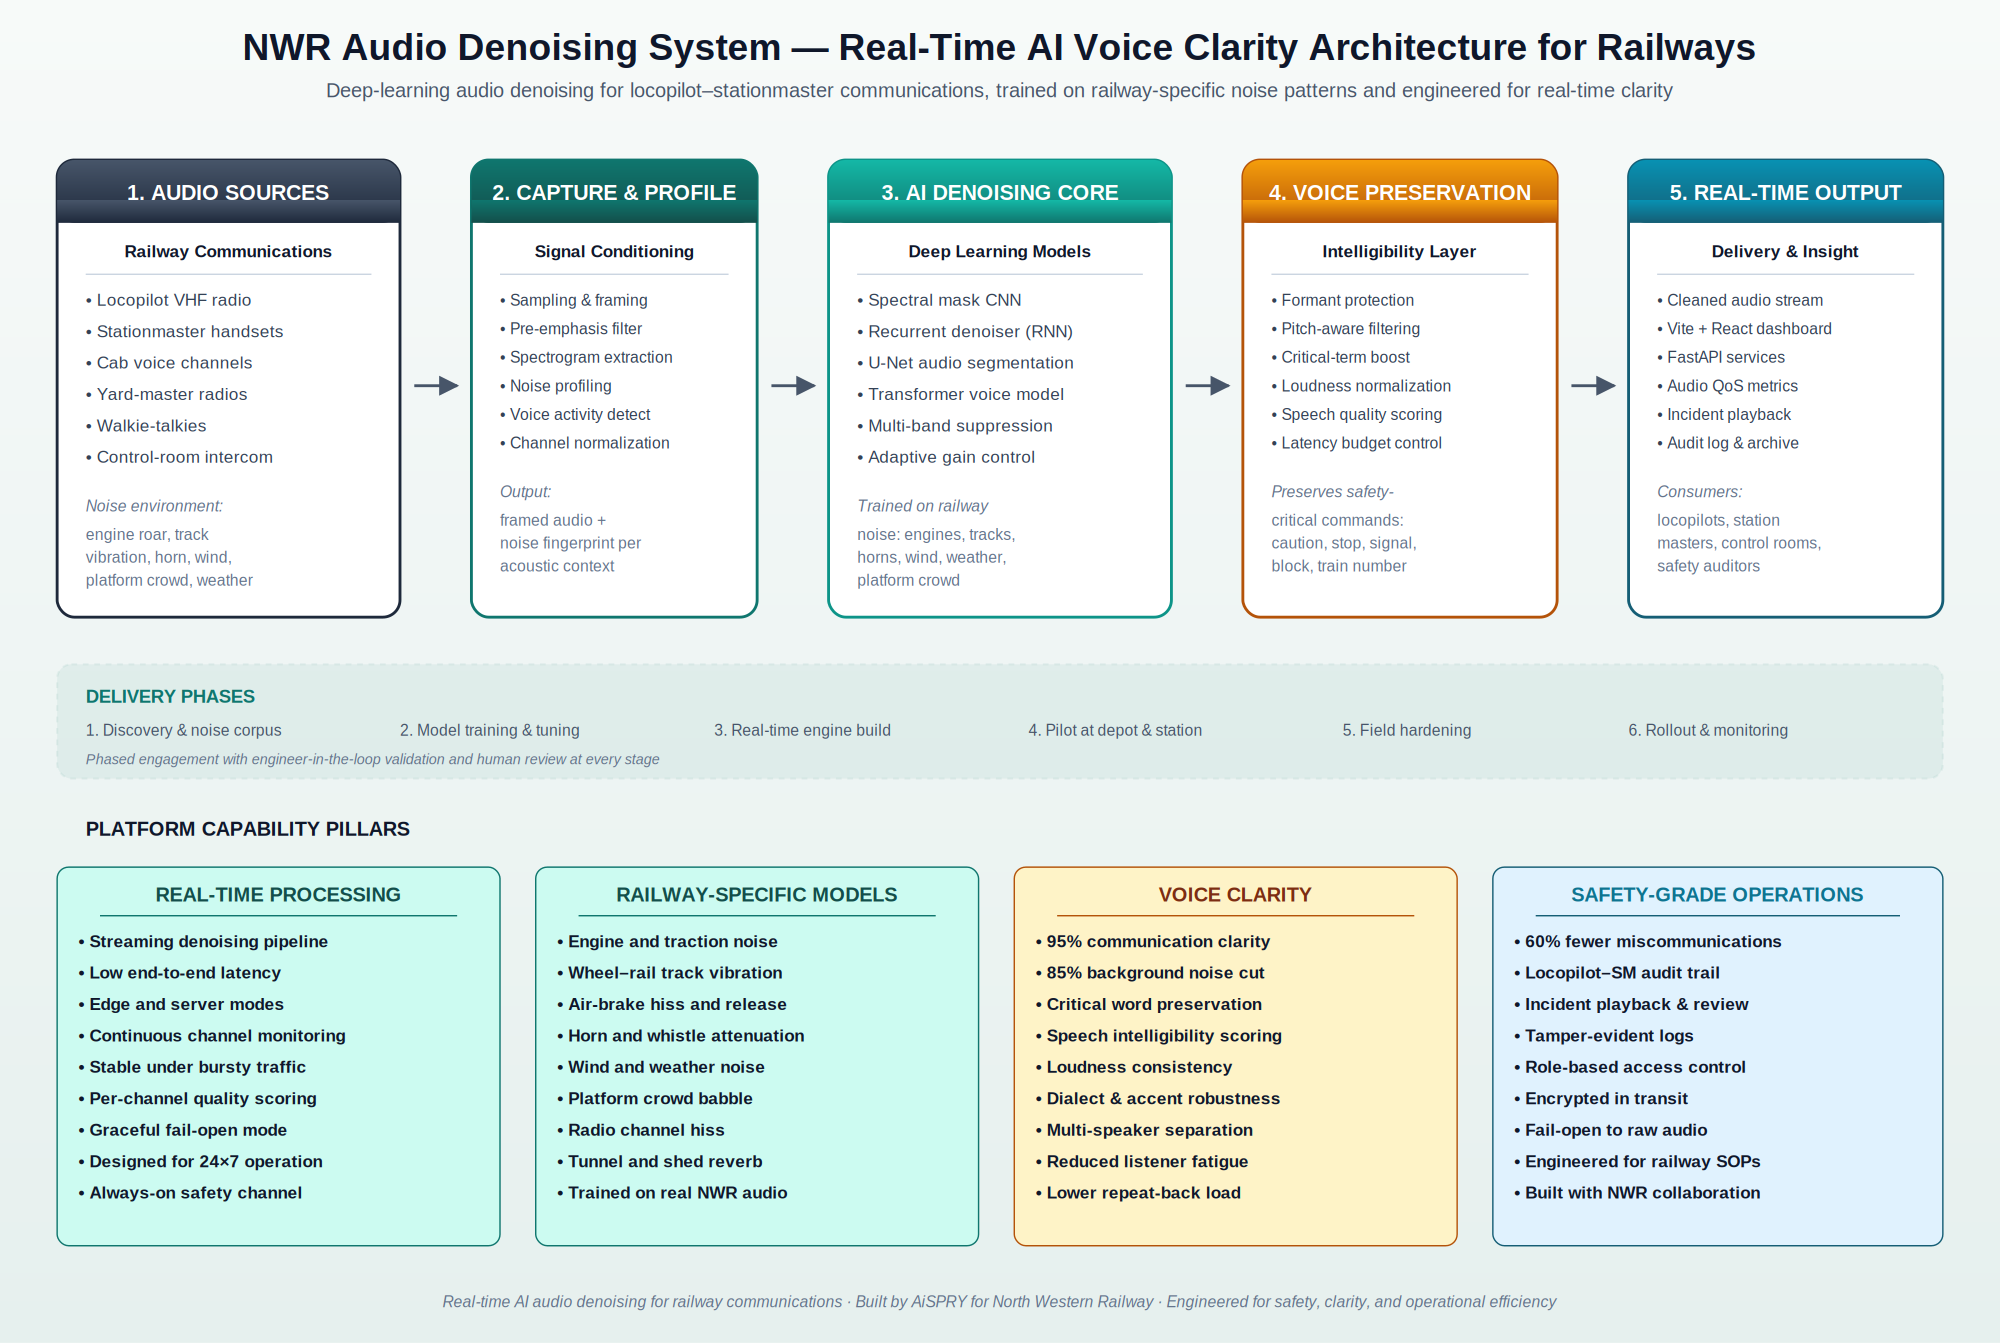2000x1343 pixels.
Task: Select 'Locopilot VHF radio' bullet
Action: [x=169, y=300]
